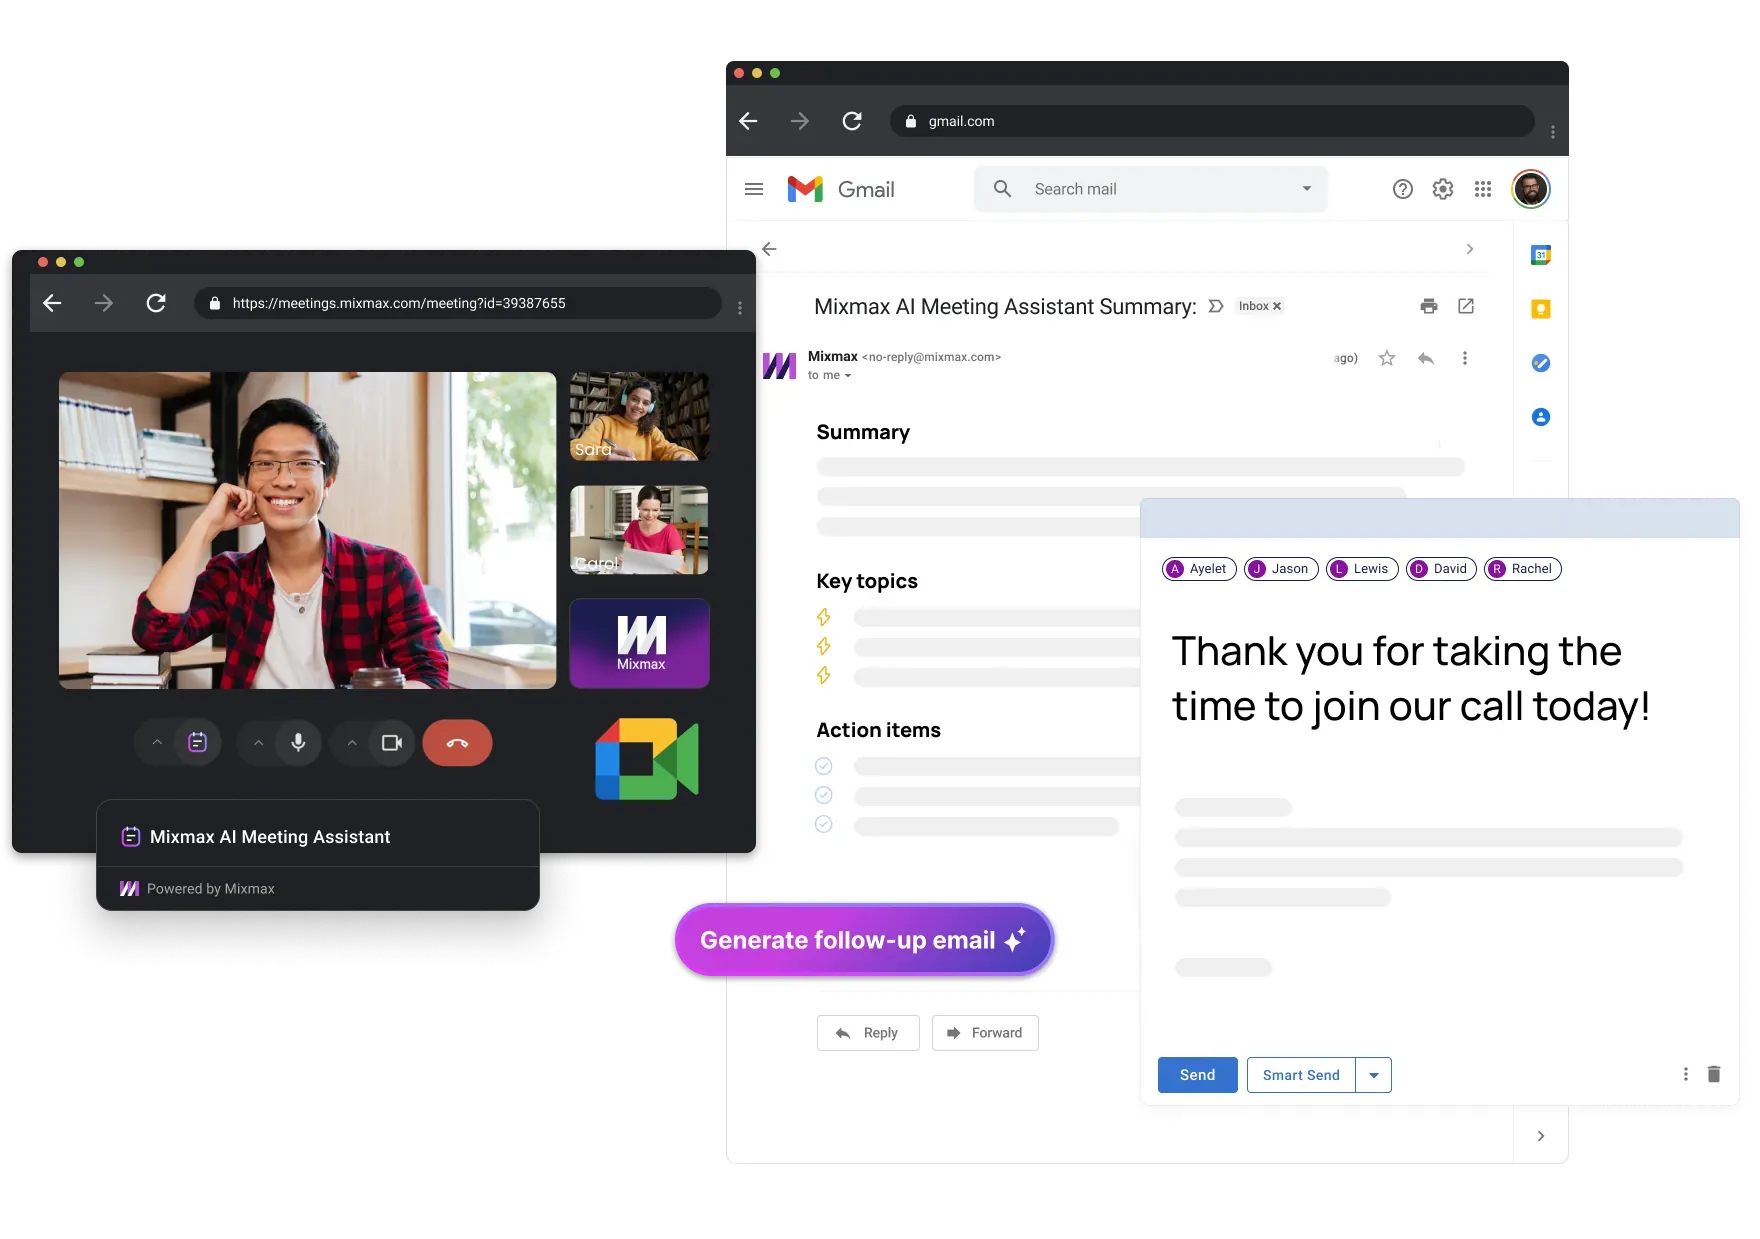Viewport: 1760px width, 1239px height.
Task: Reload the gmail.com page
Action: (852, 121)
